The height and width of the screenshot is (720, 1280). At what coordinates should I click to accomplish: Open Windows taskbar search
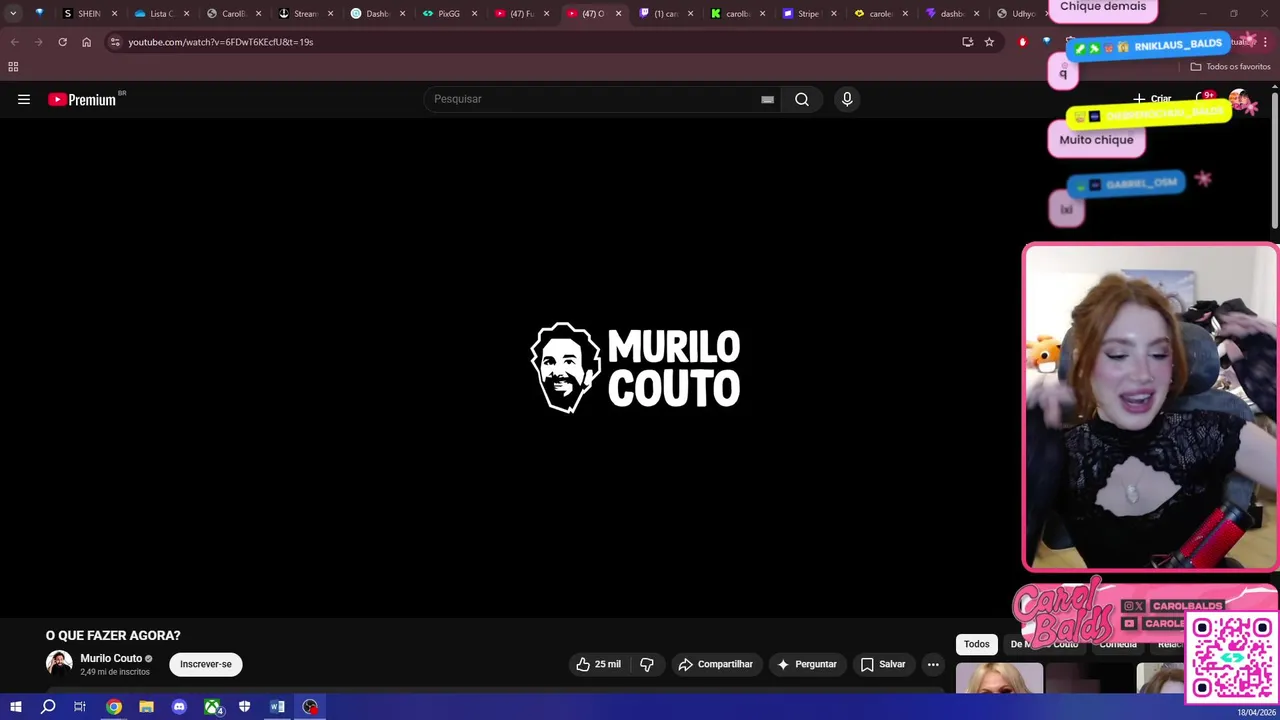tap(48, 707)
